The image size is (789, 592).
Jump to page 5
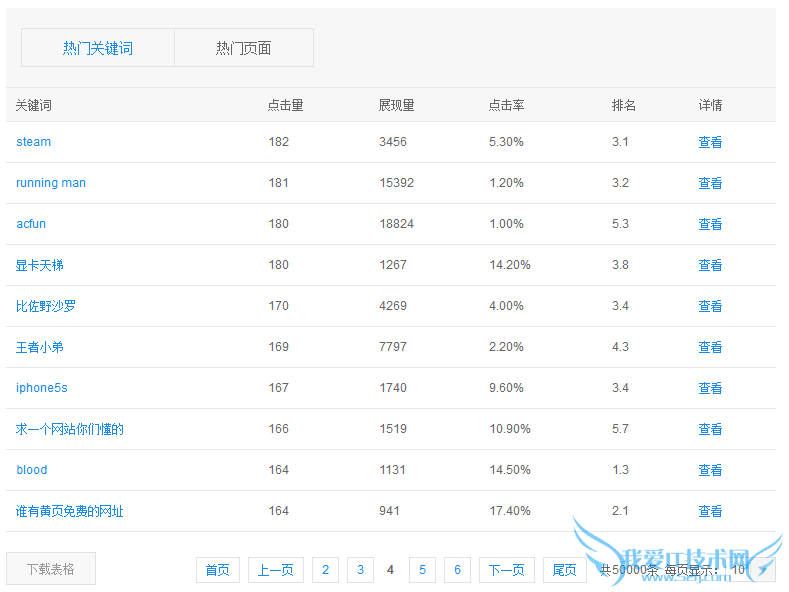[423, 570]
